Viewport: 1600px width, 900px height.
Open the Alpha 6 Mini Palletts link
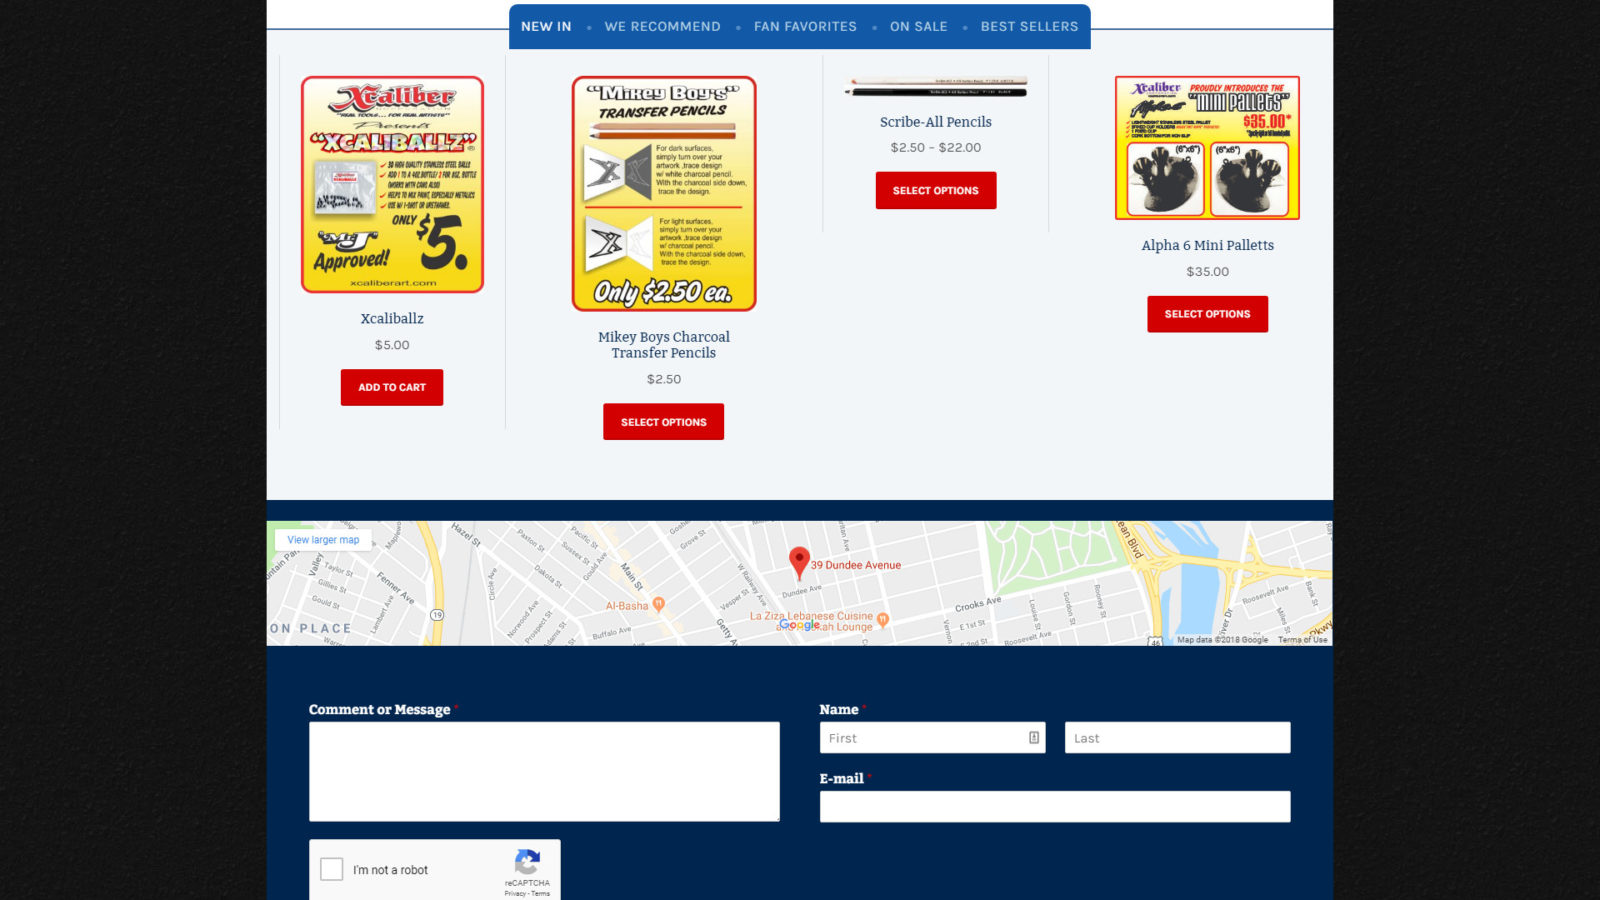tap(1207, 246)
